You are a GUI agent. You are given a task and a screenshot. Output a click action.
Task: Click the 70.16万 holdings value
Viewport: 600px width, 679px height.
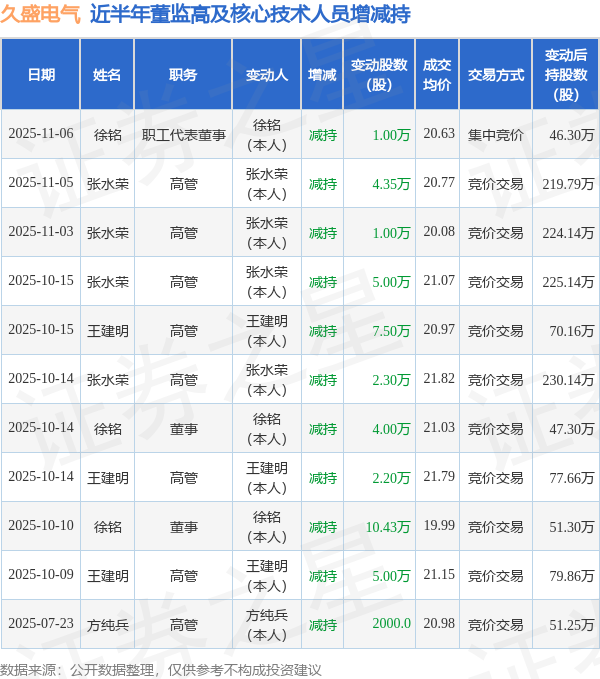pyautogui.click(x=571, y=331)
